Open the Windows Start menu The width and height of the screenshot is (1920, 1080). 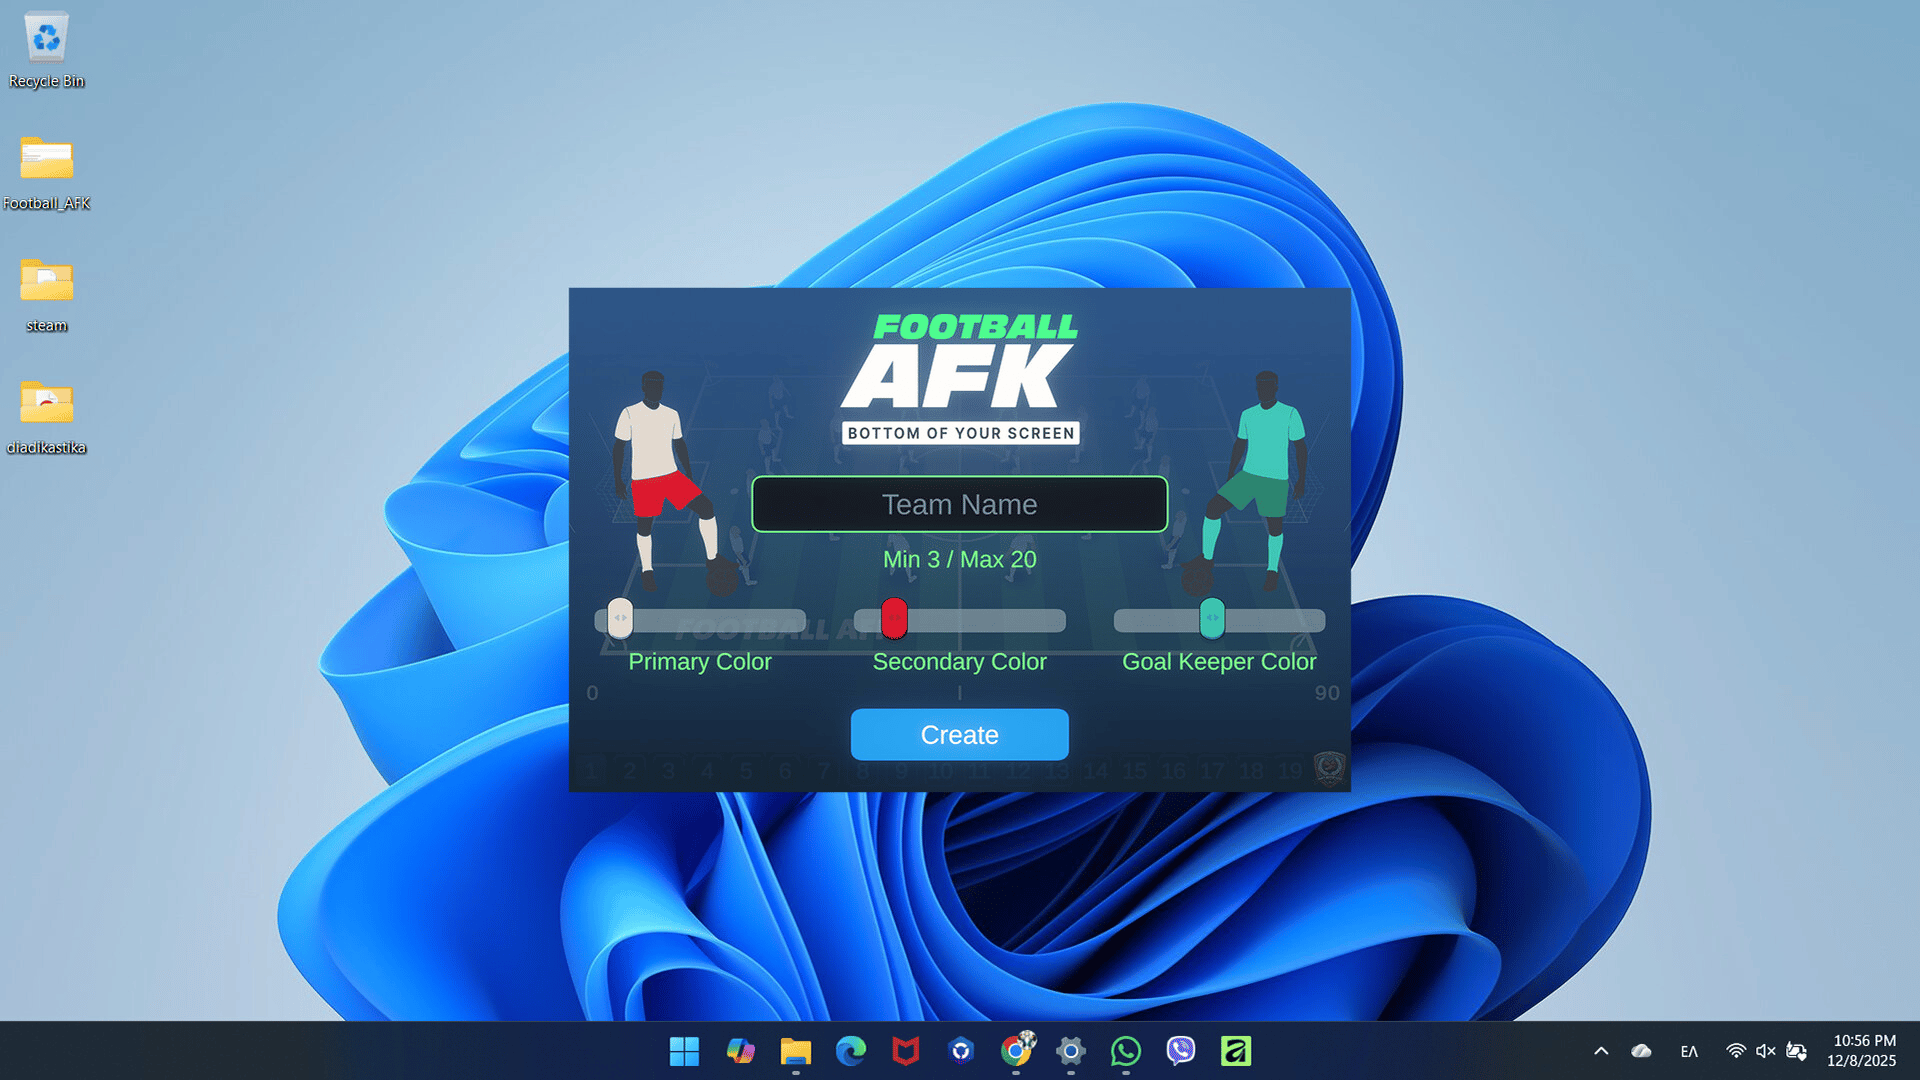(684, 1051)
